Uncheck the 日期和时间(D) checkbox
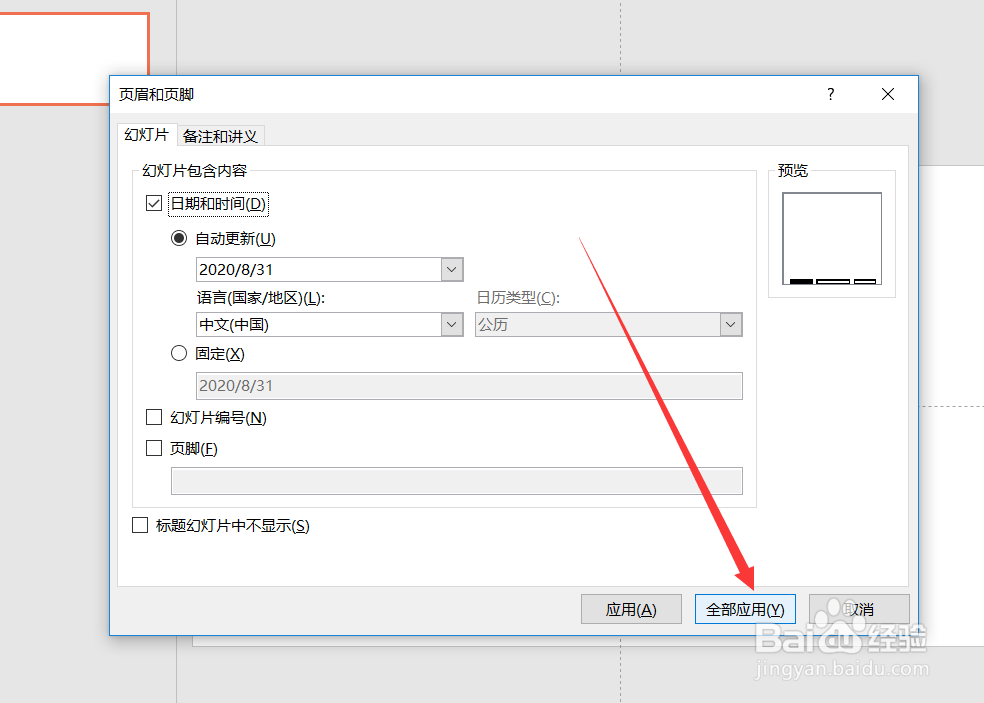Viewport: 984px width, 703px height. click(153, 203)
